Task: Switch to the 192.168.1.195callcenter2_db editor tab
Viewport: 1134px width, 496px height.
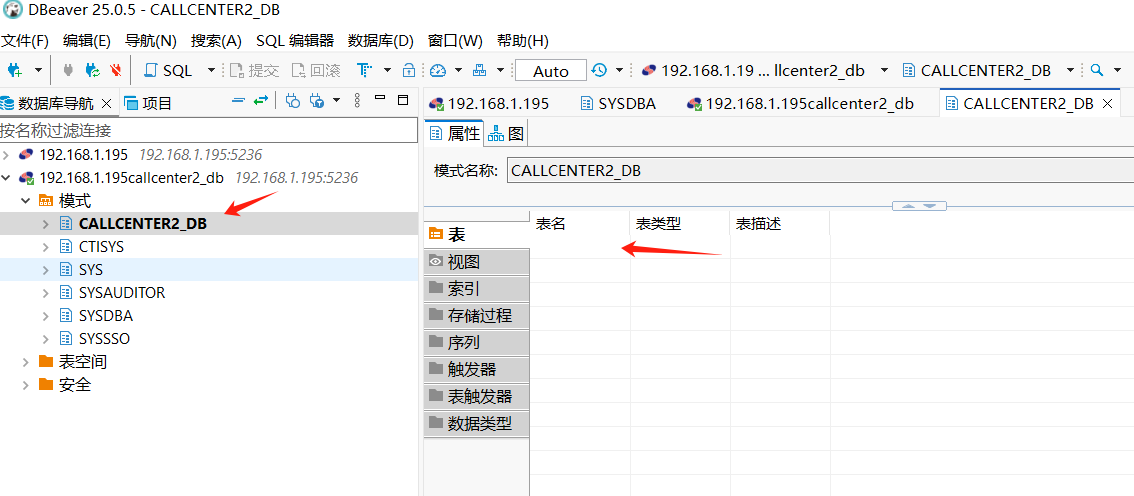Action: pyautogui.click(x=801, y=103)
